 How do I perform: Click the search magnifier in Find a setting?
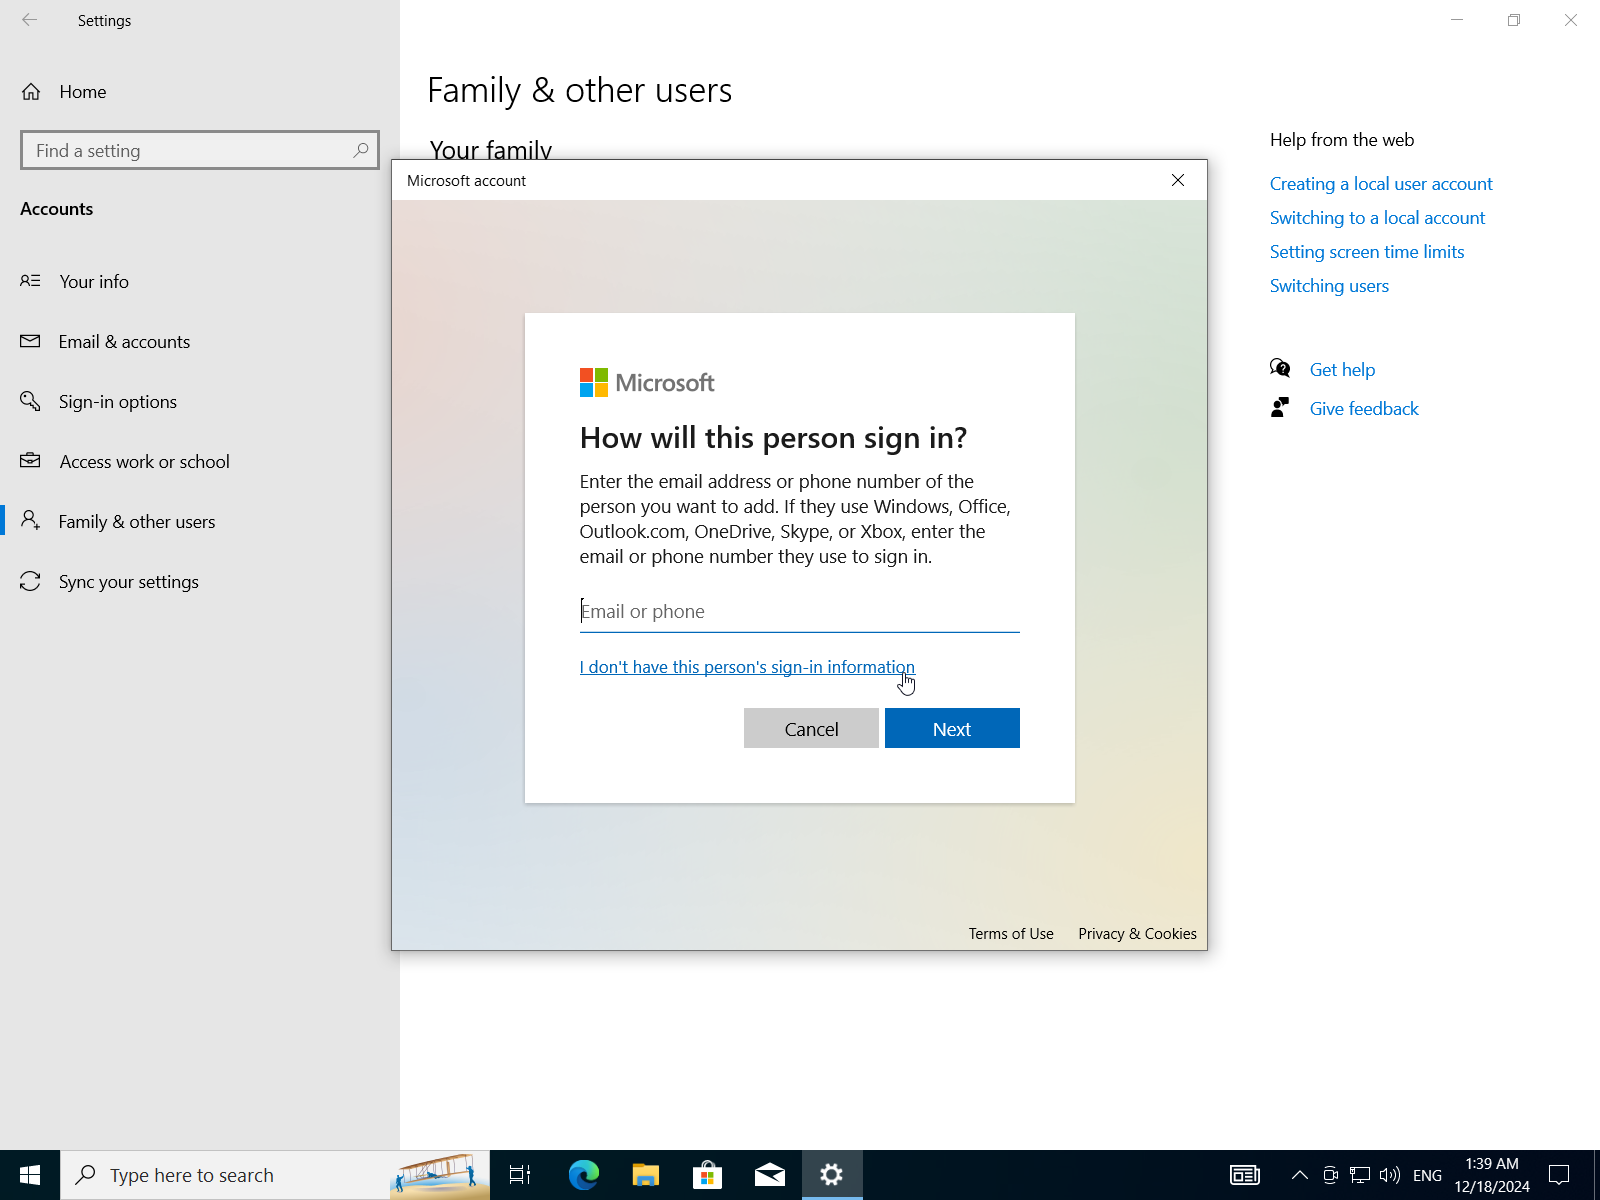pos(361,150)
